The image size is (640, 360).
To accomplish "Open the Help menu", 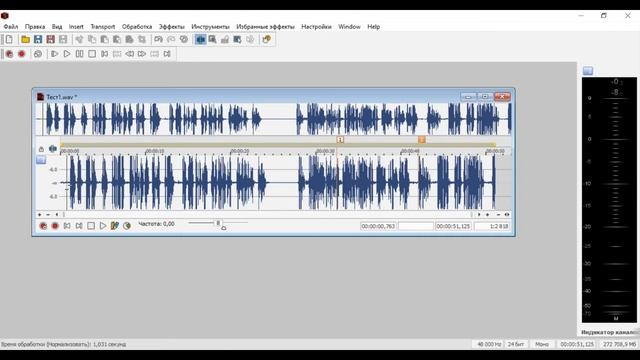I will 373,27.
